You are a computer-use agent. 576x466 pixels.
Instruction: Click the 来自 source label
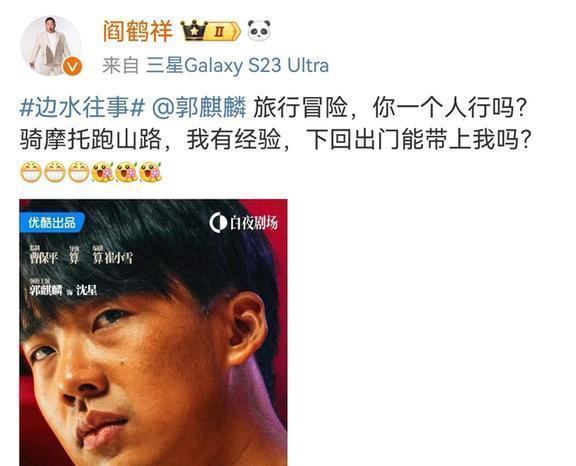coord(120,66)
